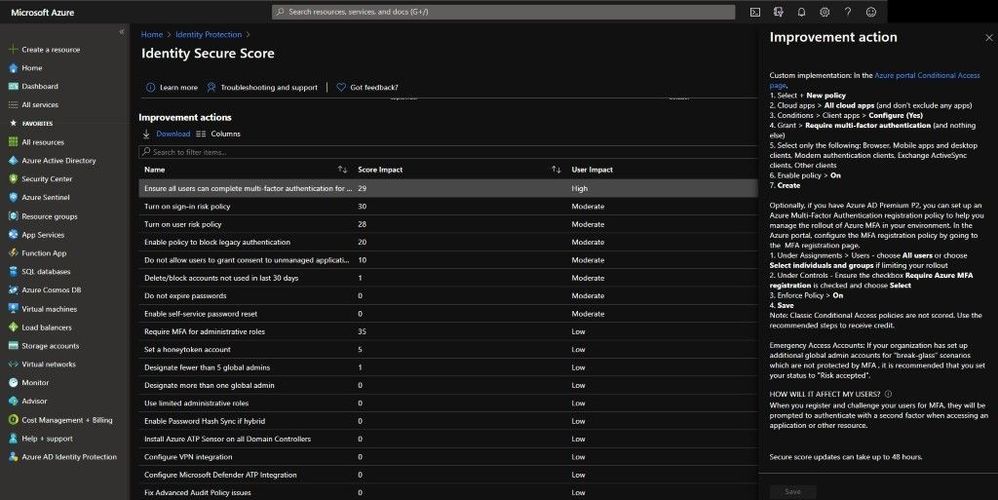998x500 pixels.
Task: Click the Home icon in sidebar
Action: [13, 67]
